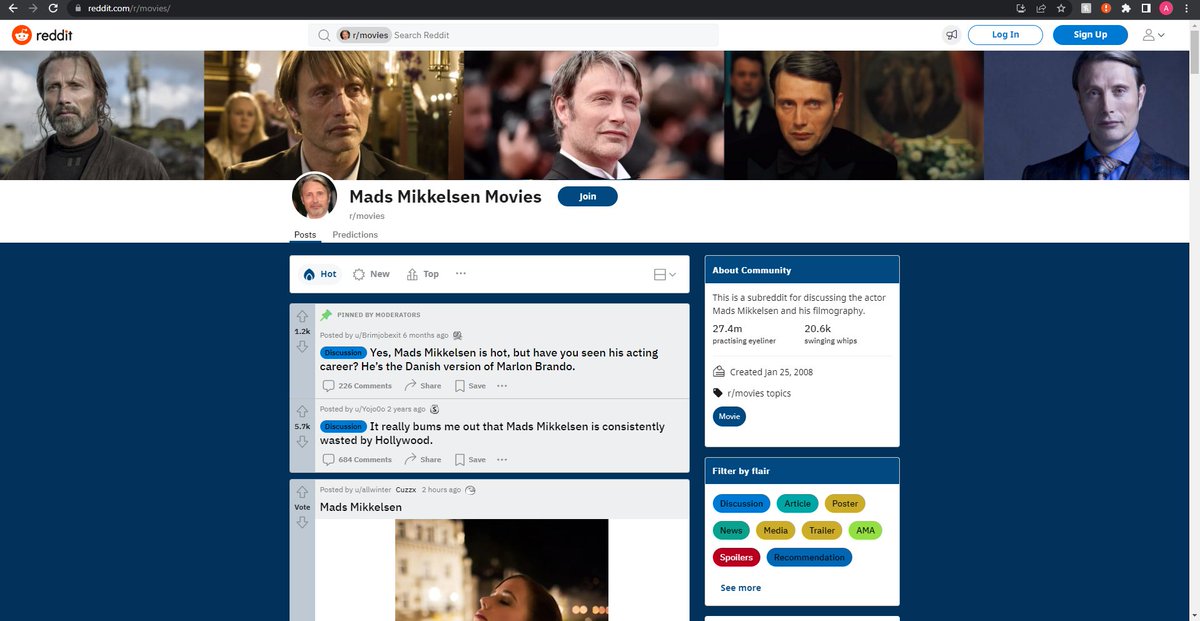Viewport: 1200px width, 621px height.
Task: Click the browser share page icon
Action: click(x=1040, y=8)
